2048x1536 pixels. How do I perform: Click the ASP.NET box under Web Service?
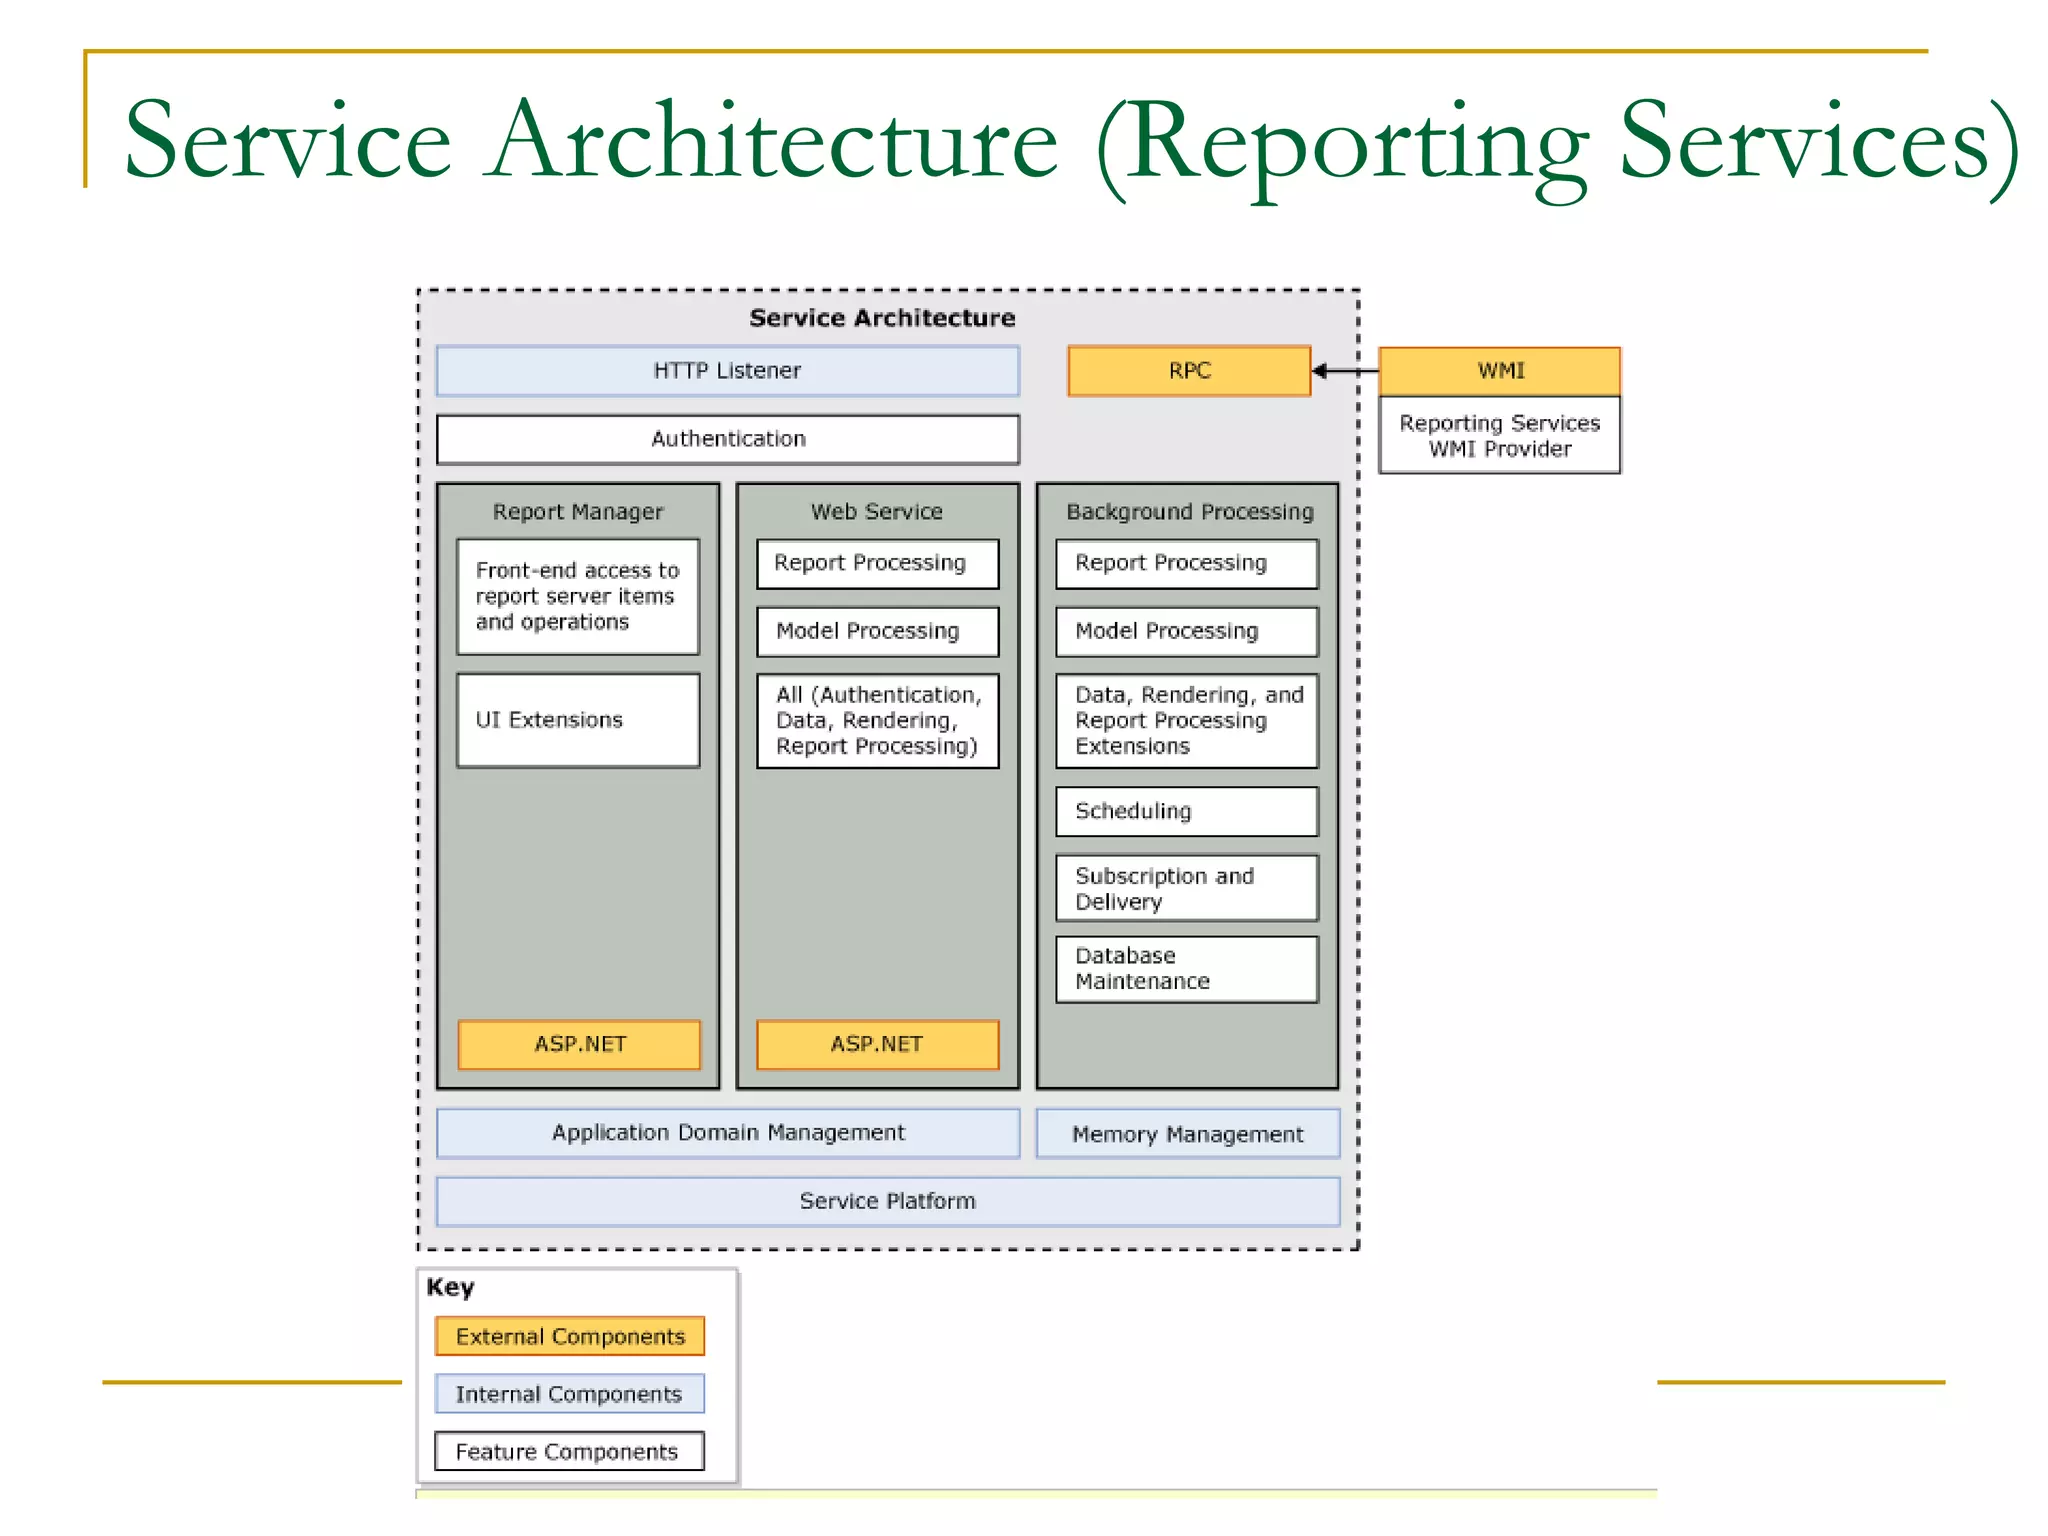point(878,1044)
